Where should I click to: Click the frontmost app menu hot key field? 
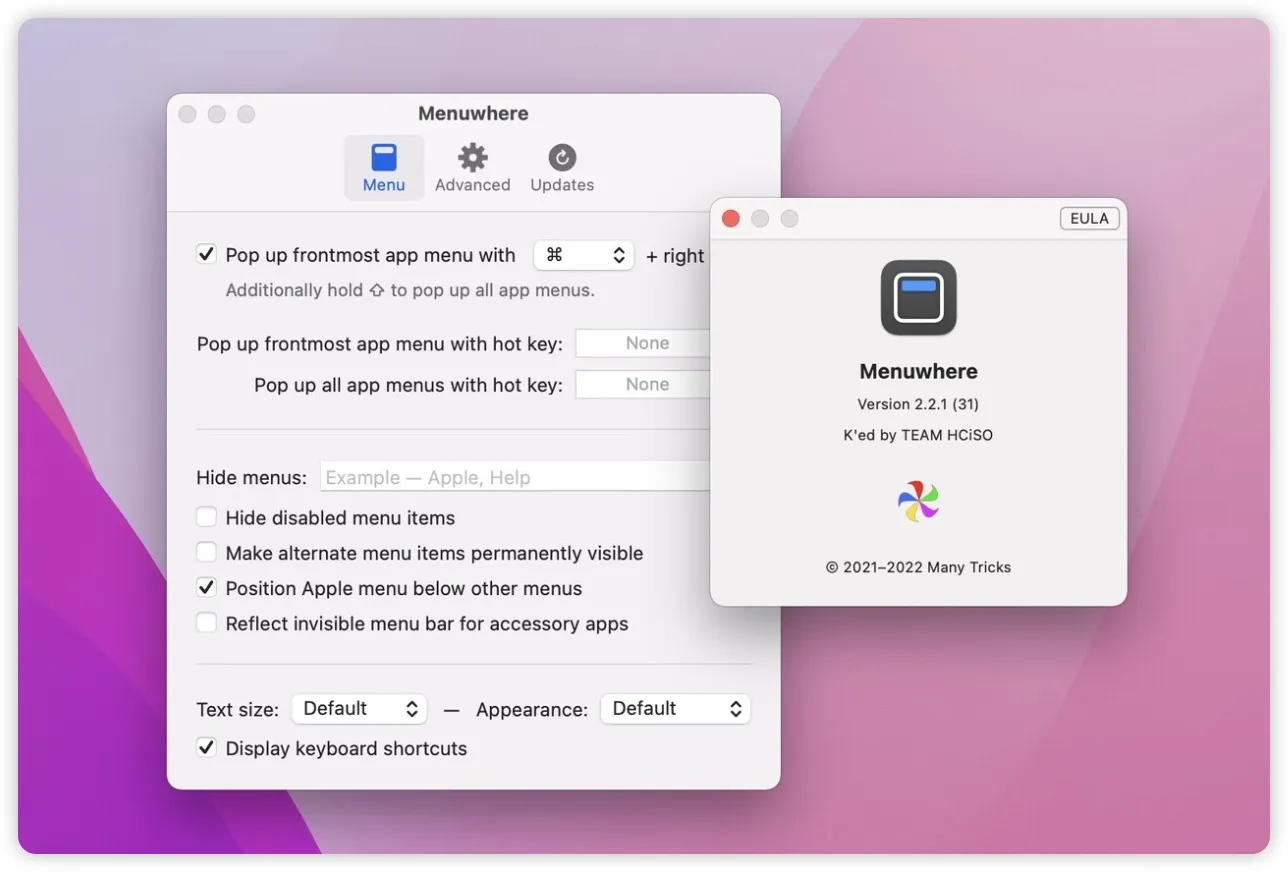(643, 343)
